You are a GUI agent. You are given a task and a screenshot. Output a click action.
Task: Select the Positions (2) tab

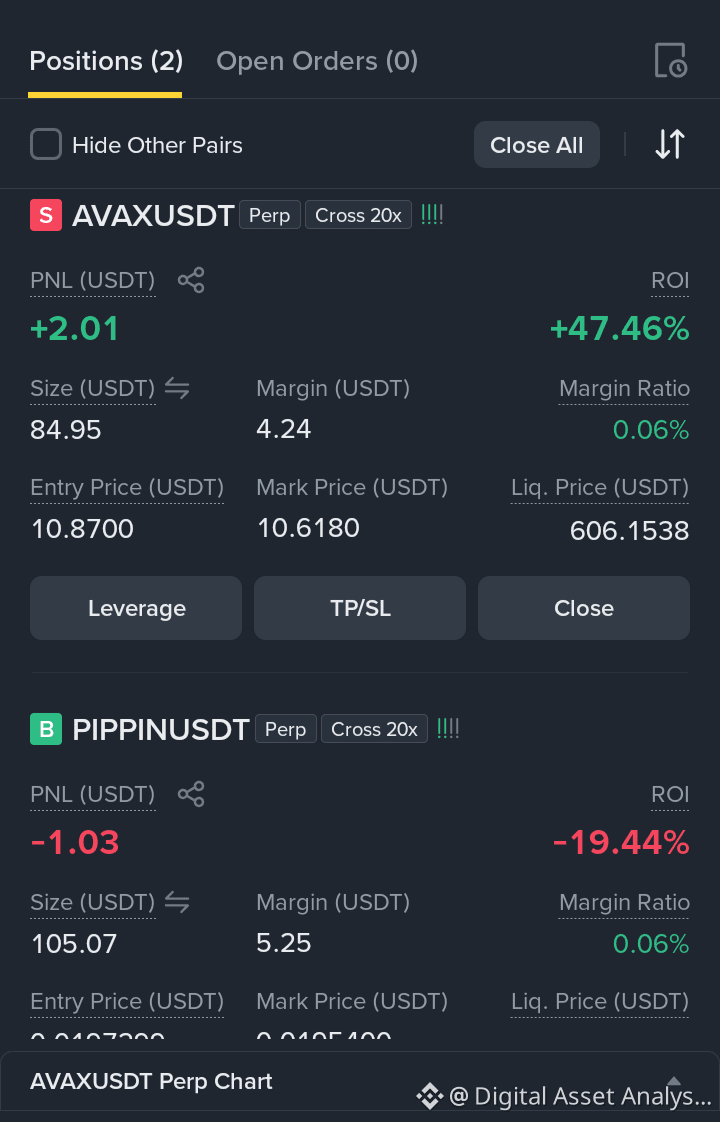coord(106,61)
